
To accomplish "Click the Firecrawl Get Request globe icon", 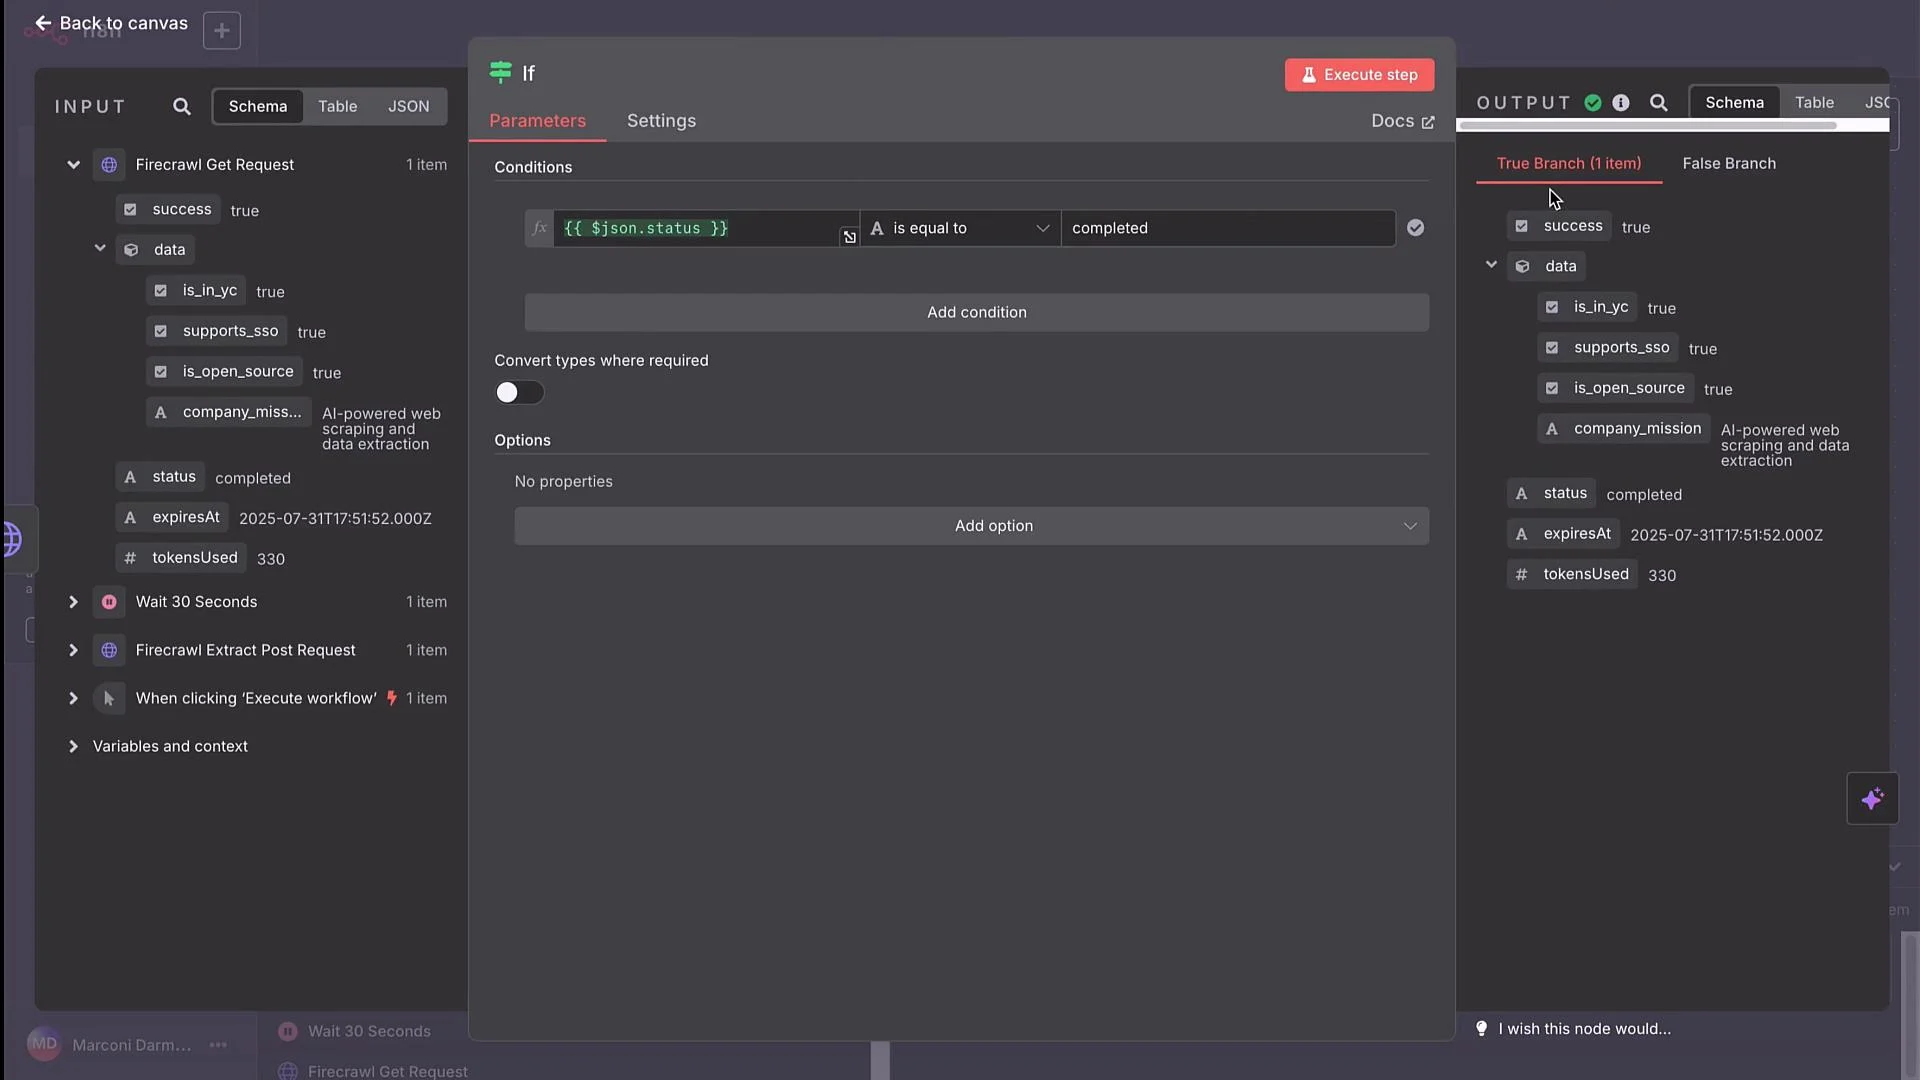I will [x=109, y=165].
